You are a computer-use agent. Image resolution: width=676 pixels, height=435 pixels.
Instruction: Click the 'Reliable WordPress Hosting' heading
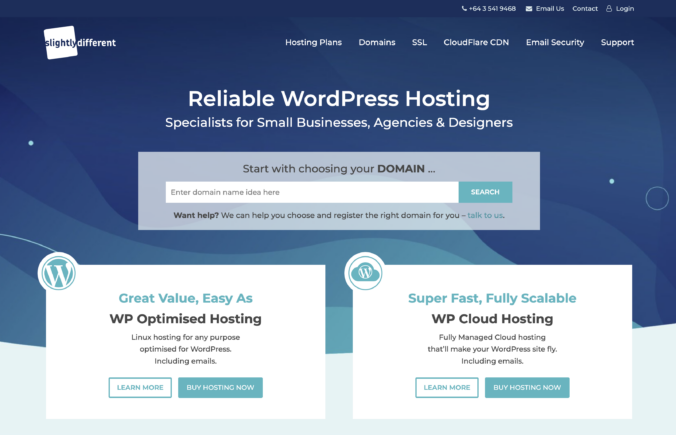coord(339,99)
